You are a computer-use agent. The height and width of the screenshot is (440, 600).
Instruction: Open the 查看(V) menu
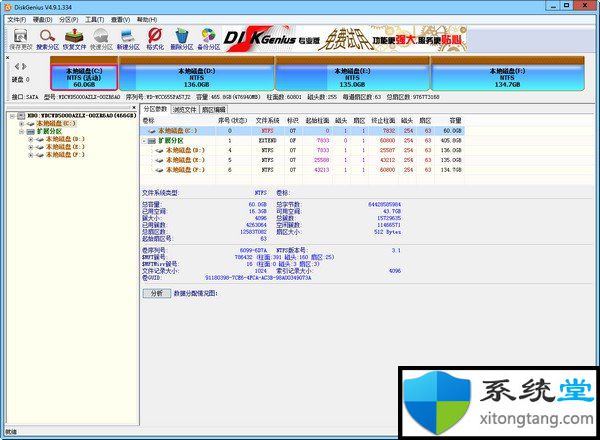click(121, 20)
